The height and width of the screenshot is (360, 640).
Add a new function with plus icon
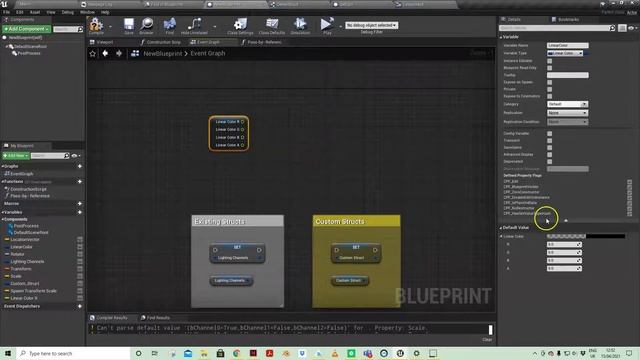coord(80,181)
